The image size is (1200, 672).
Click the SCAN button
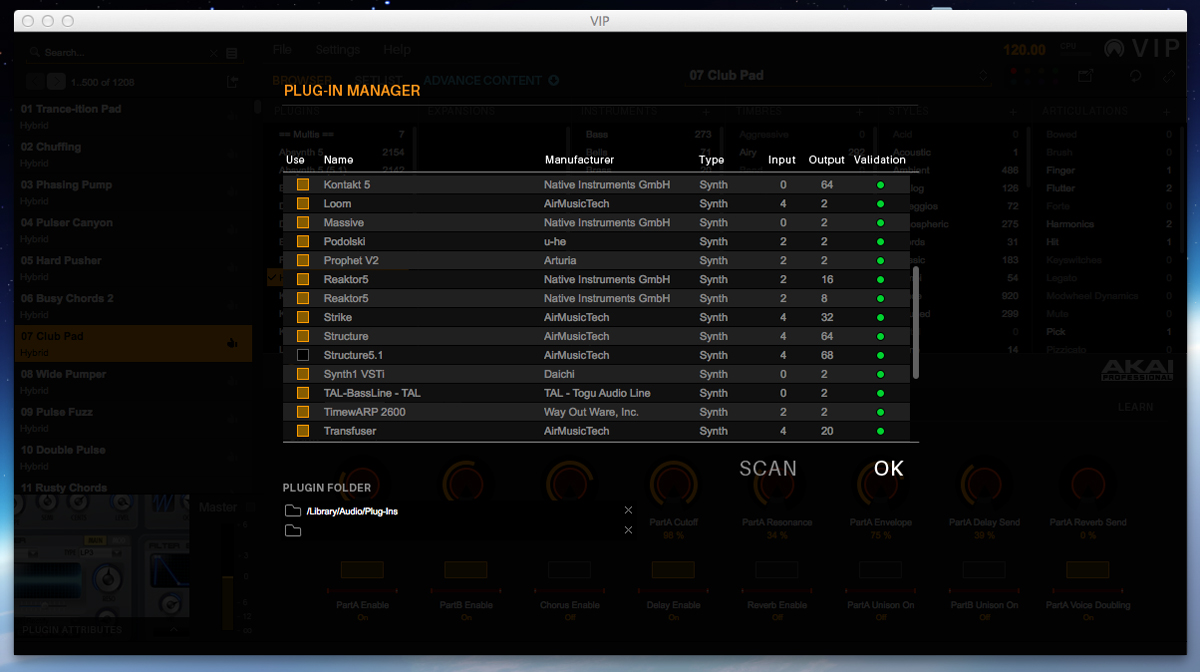[768, 468]
